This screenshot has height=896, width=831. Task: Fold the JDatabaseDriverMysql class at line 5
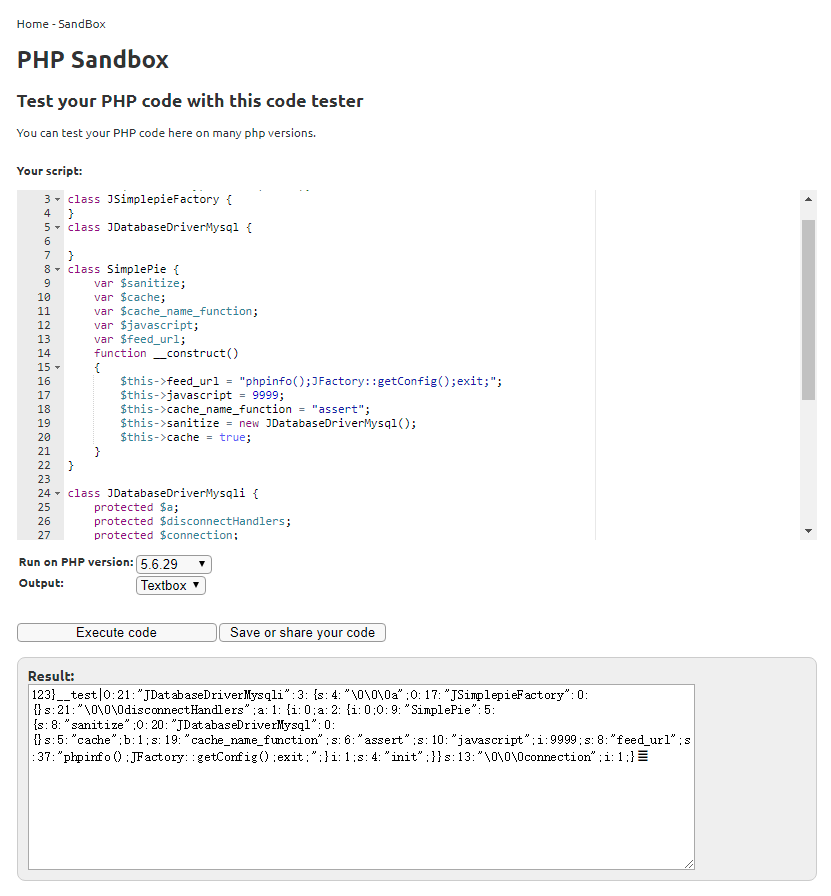[x=57, y=228]
